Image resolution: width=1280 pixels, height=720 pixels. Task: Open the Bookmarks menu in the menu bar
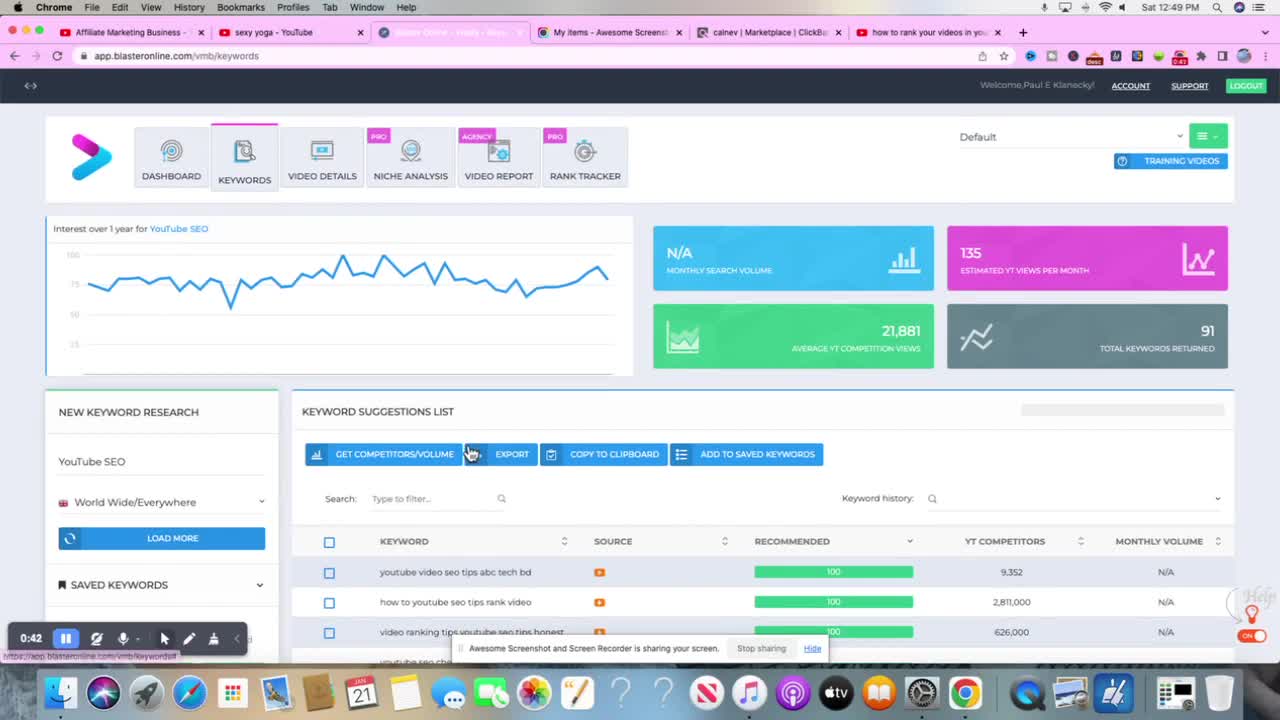[241, 7]
